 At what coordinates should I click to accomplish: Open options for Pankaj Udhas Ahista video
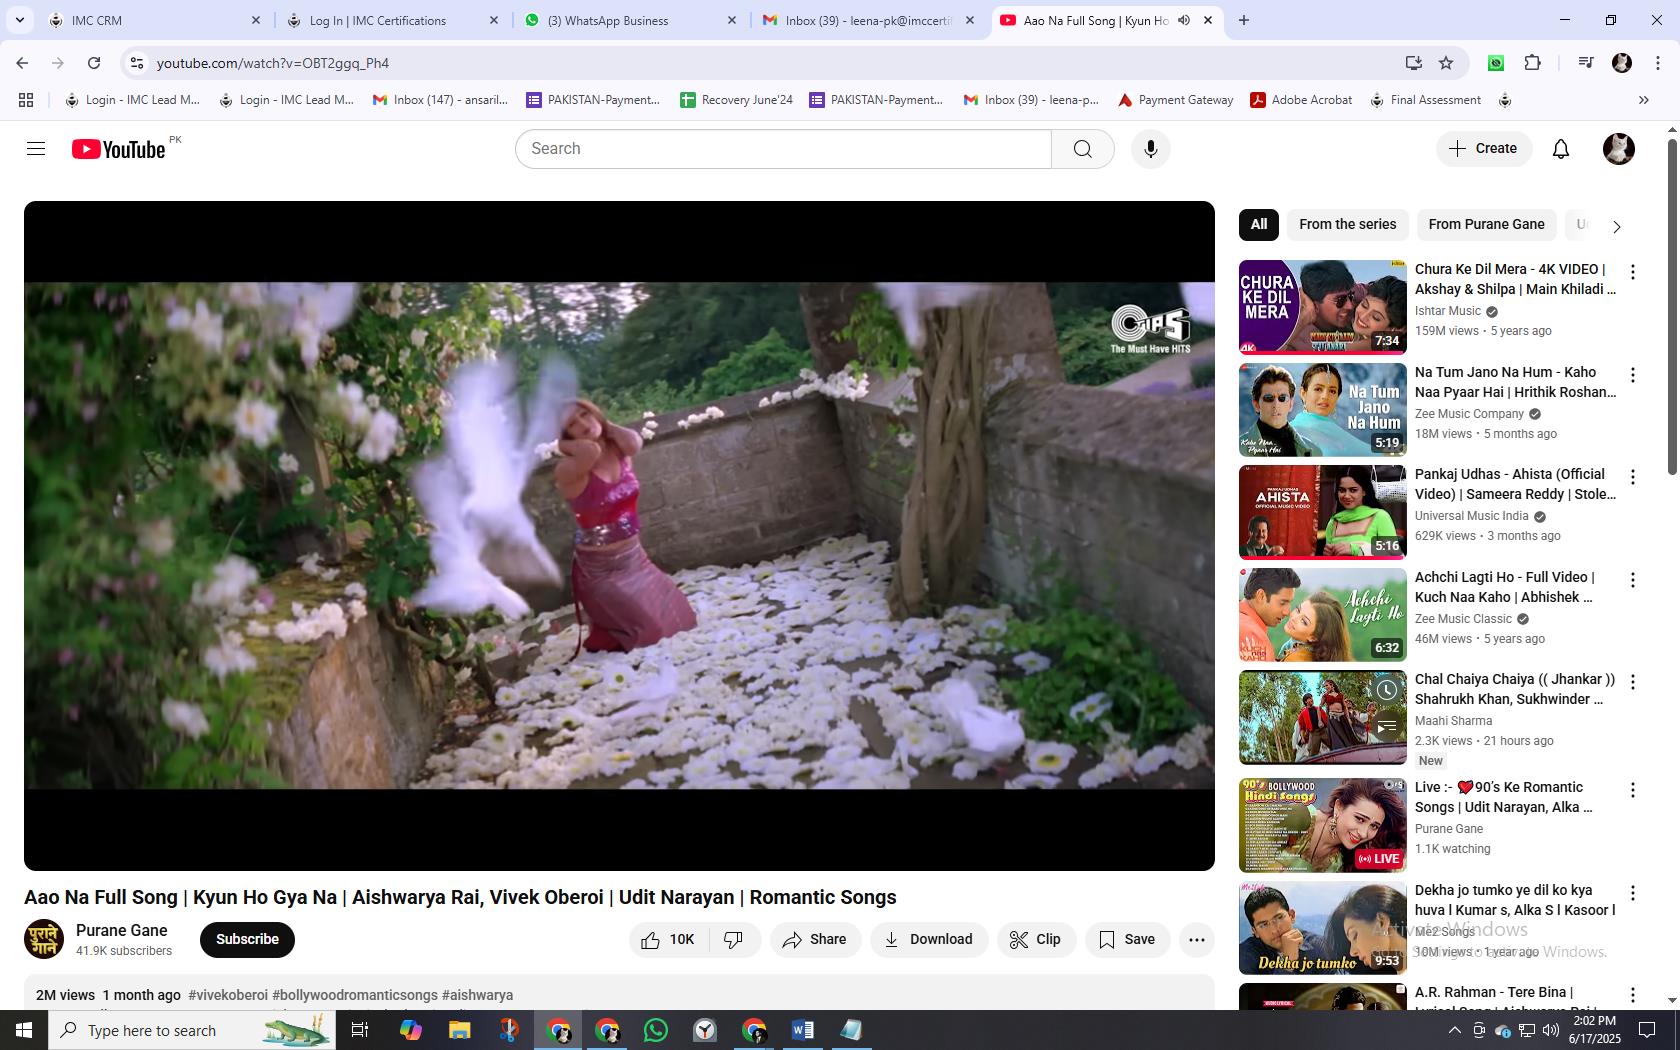click(x=1633, y=477)
